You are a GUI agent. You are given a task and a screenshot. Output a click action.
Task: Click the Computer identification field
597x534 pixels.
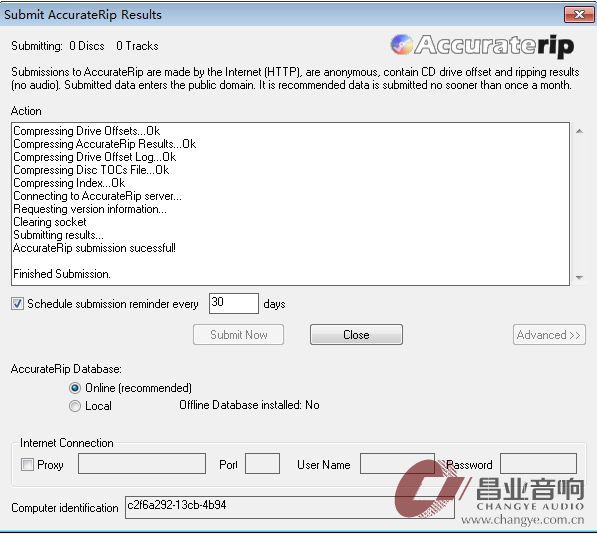(290, 507)
